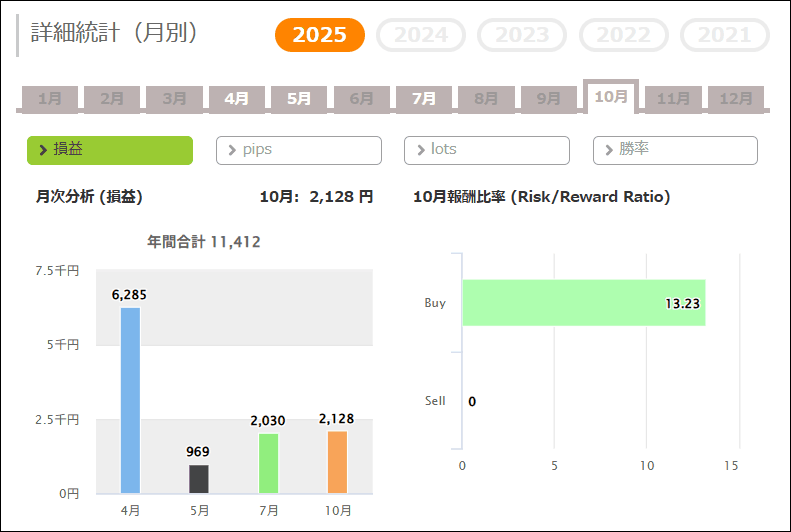Click the blue April profit bar

coord(130,400)
